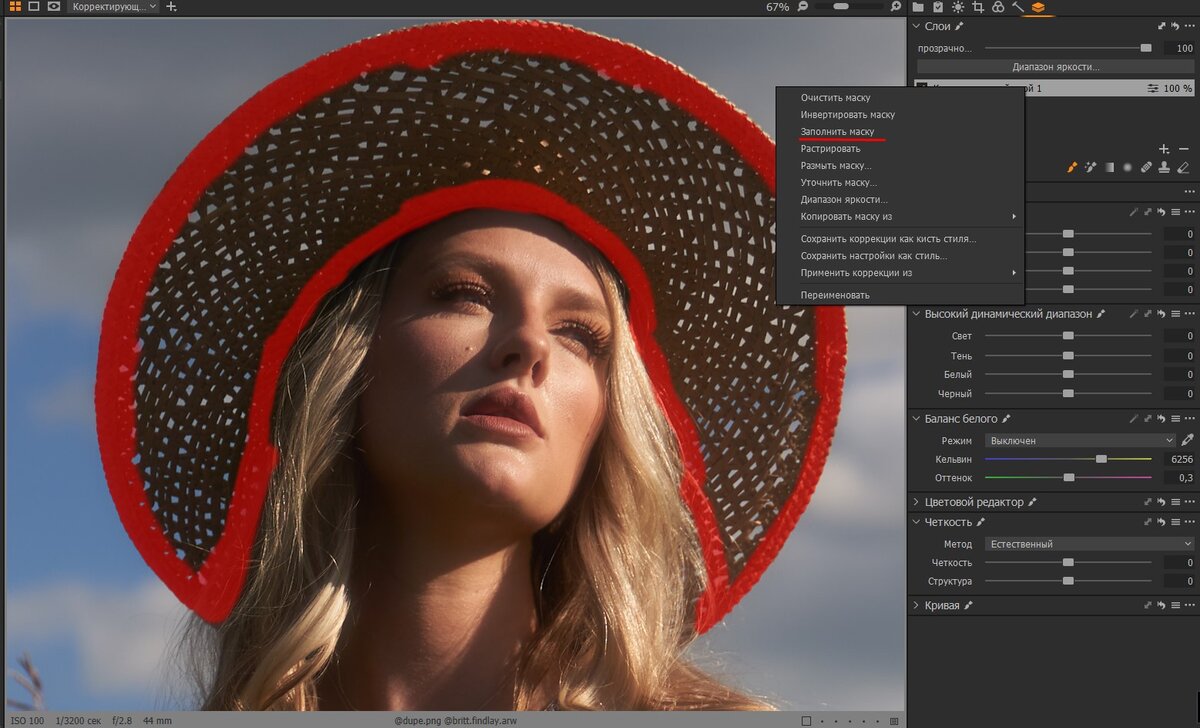Viewport: 1200px width, 728px height.
Task: Zoom in with right magnifier icon
Action: pyautogui.click(x=896, y=7)
